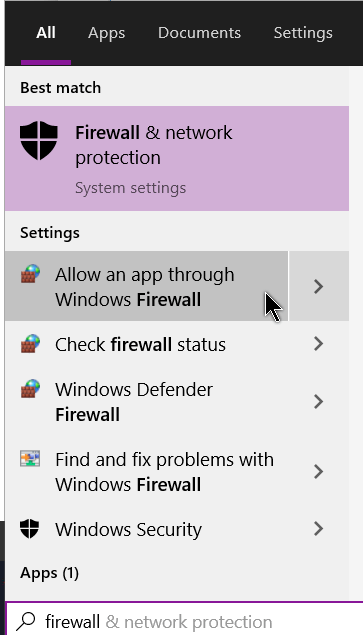Select the All tab
The height and width of the screenshot is (635, 363).
click(x=46, y=32)
